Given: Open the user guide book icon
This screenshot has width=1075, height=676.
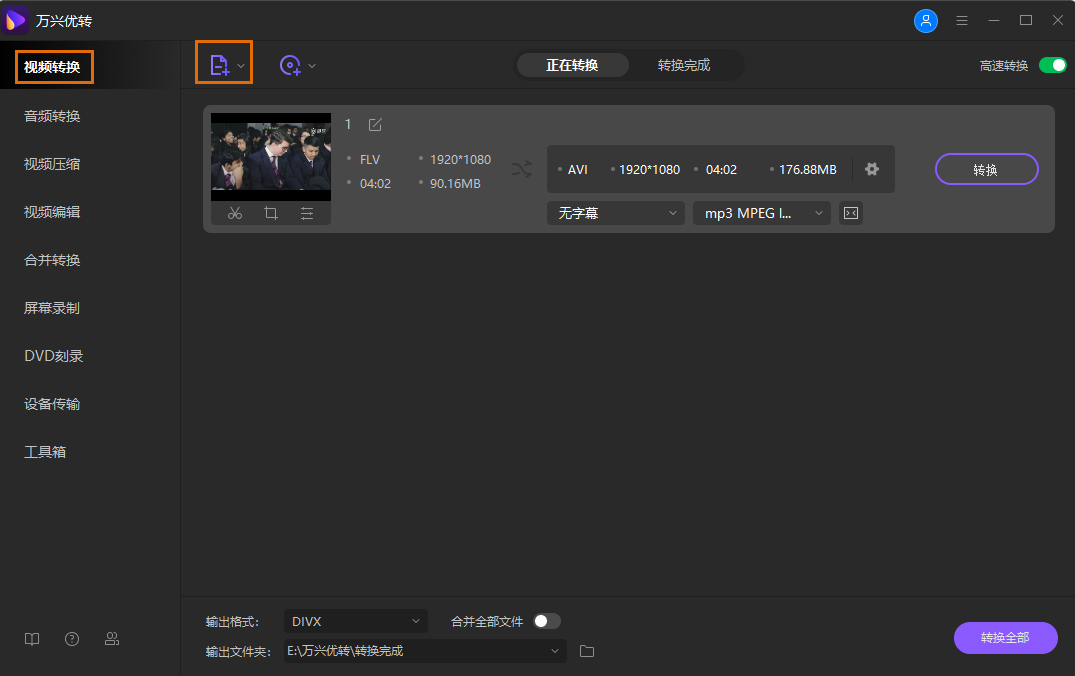Looking at the screenshot, I should click(x=31, y=638).
